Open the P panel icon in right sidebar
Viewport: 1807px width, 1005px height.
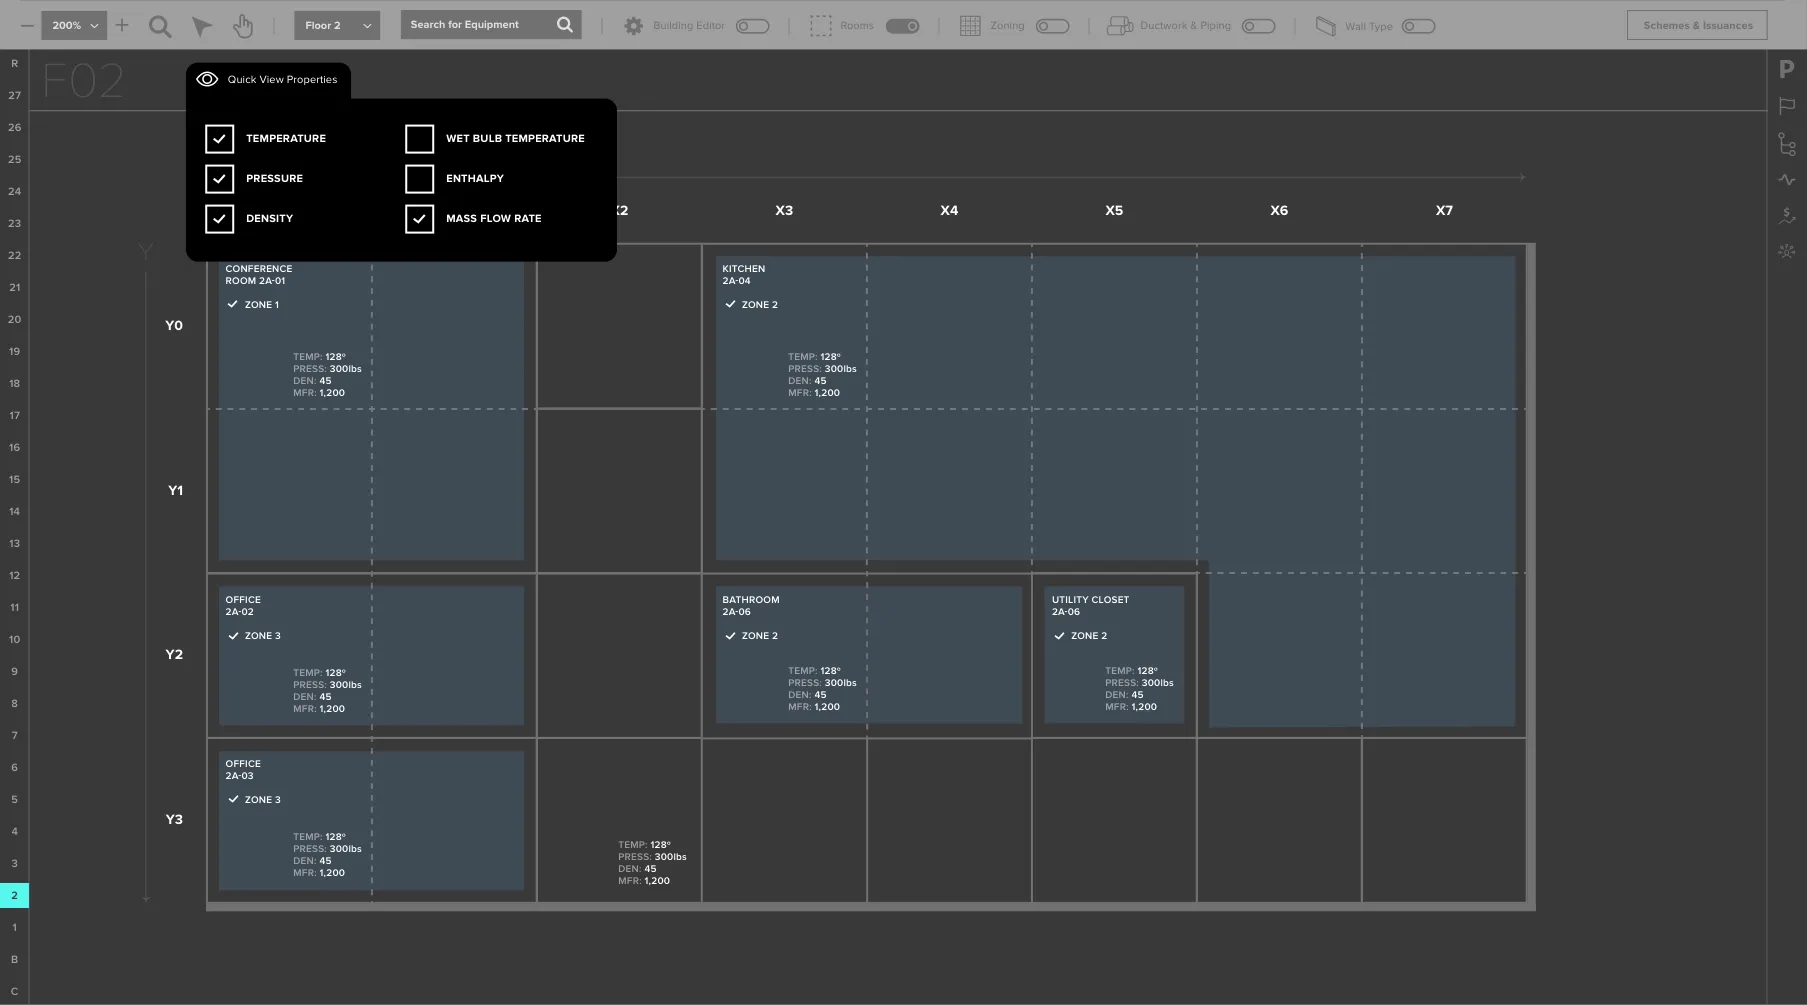click(x=1787, y=69)
